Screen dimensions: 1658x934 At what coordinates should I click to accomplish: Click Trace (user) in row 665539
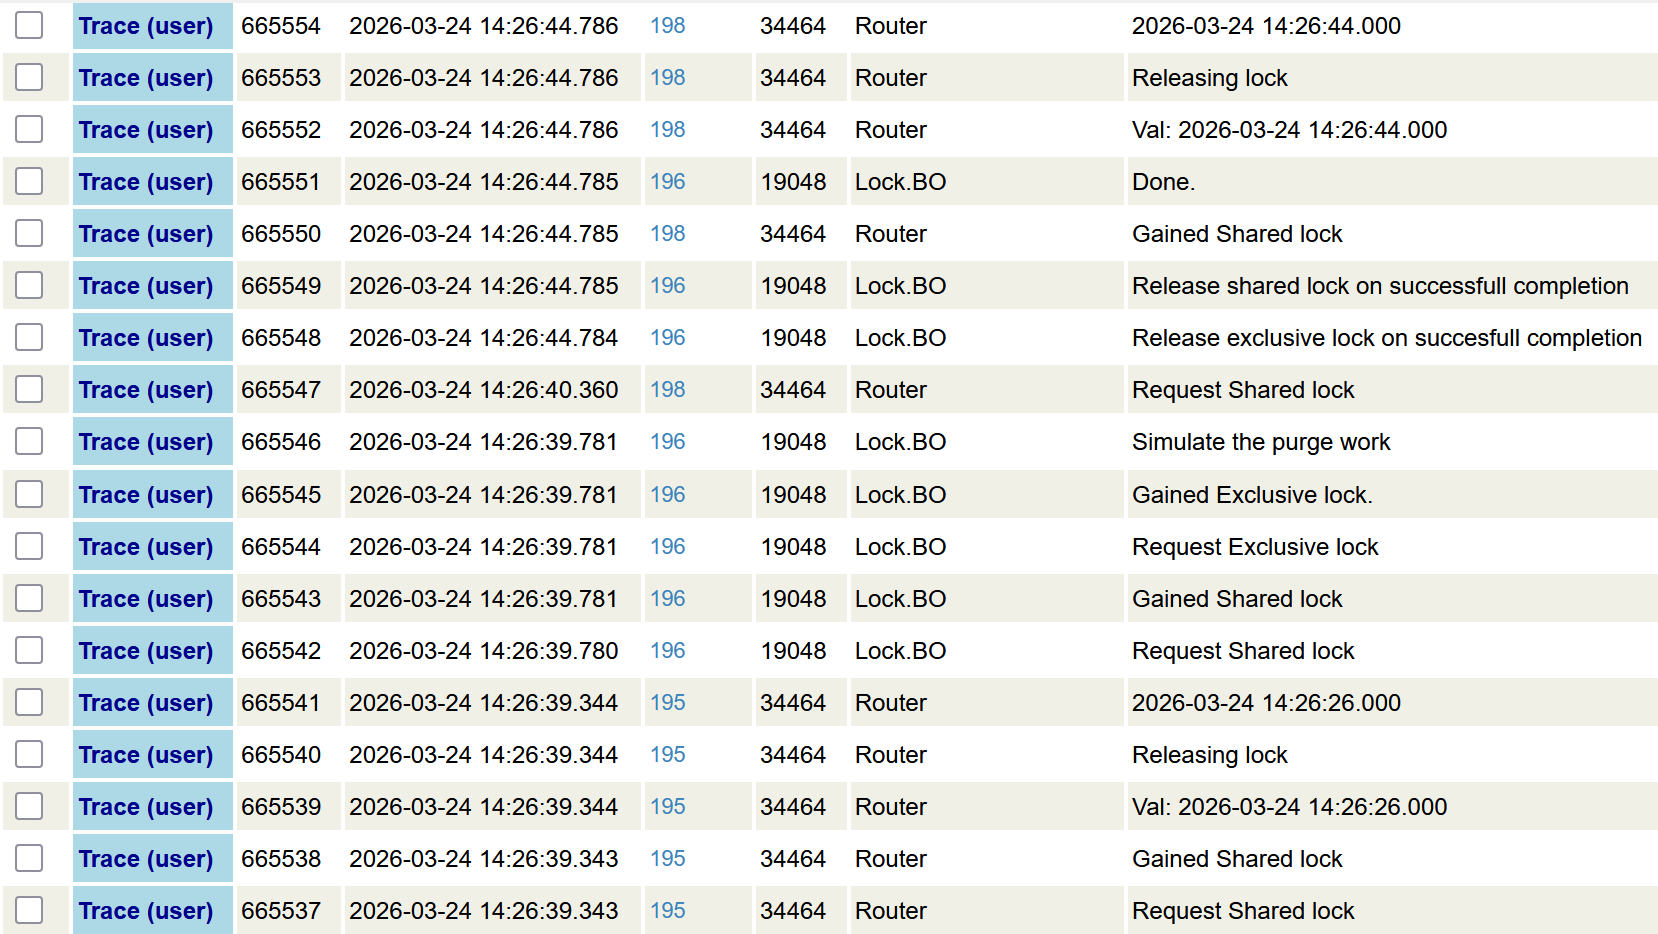pyautogui.click(x=146, y=807)
